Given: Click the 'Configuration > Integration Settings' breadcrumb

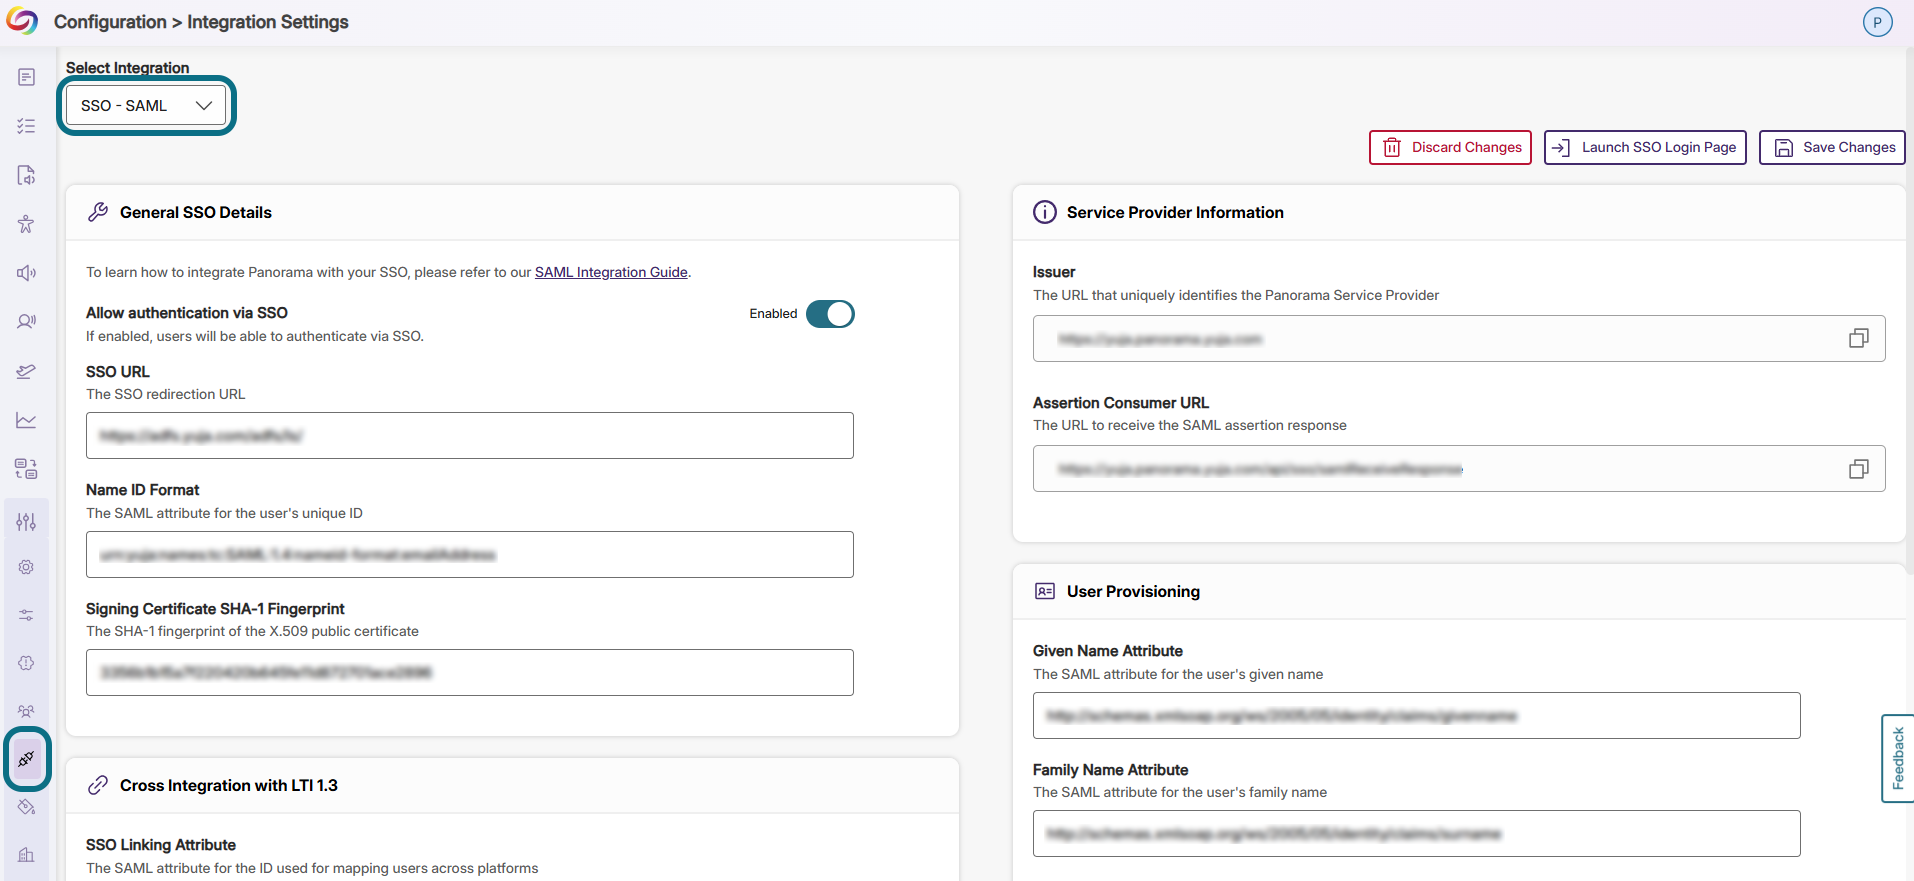Looking at the screenshot, I should pyautogui.click(x=201, y=22).
